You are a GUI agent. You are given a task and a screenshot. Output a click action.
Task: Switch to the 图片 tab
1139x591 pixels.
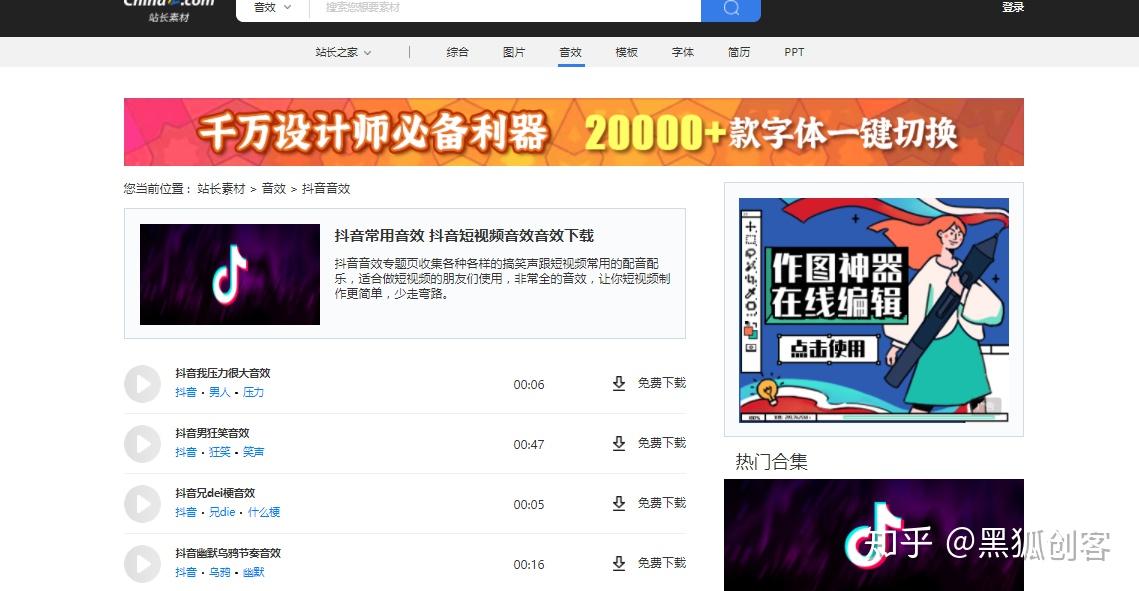(514, 52)
